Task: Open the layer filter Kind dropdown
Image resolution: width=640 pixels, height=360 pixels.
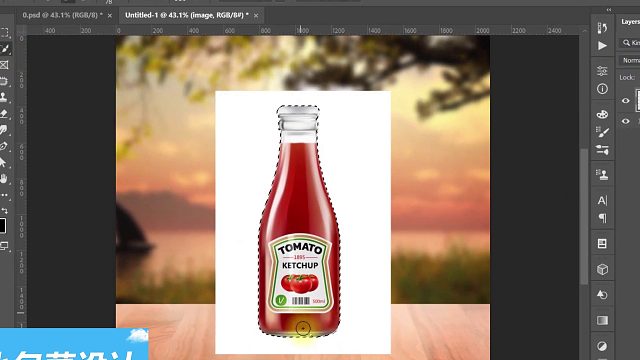Action: click(x=630, y=42)
